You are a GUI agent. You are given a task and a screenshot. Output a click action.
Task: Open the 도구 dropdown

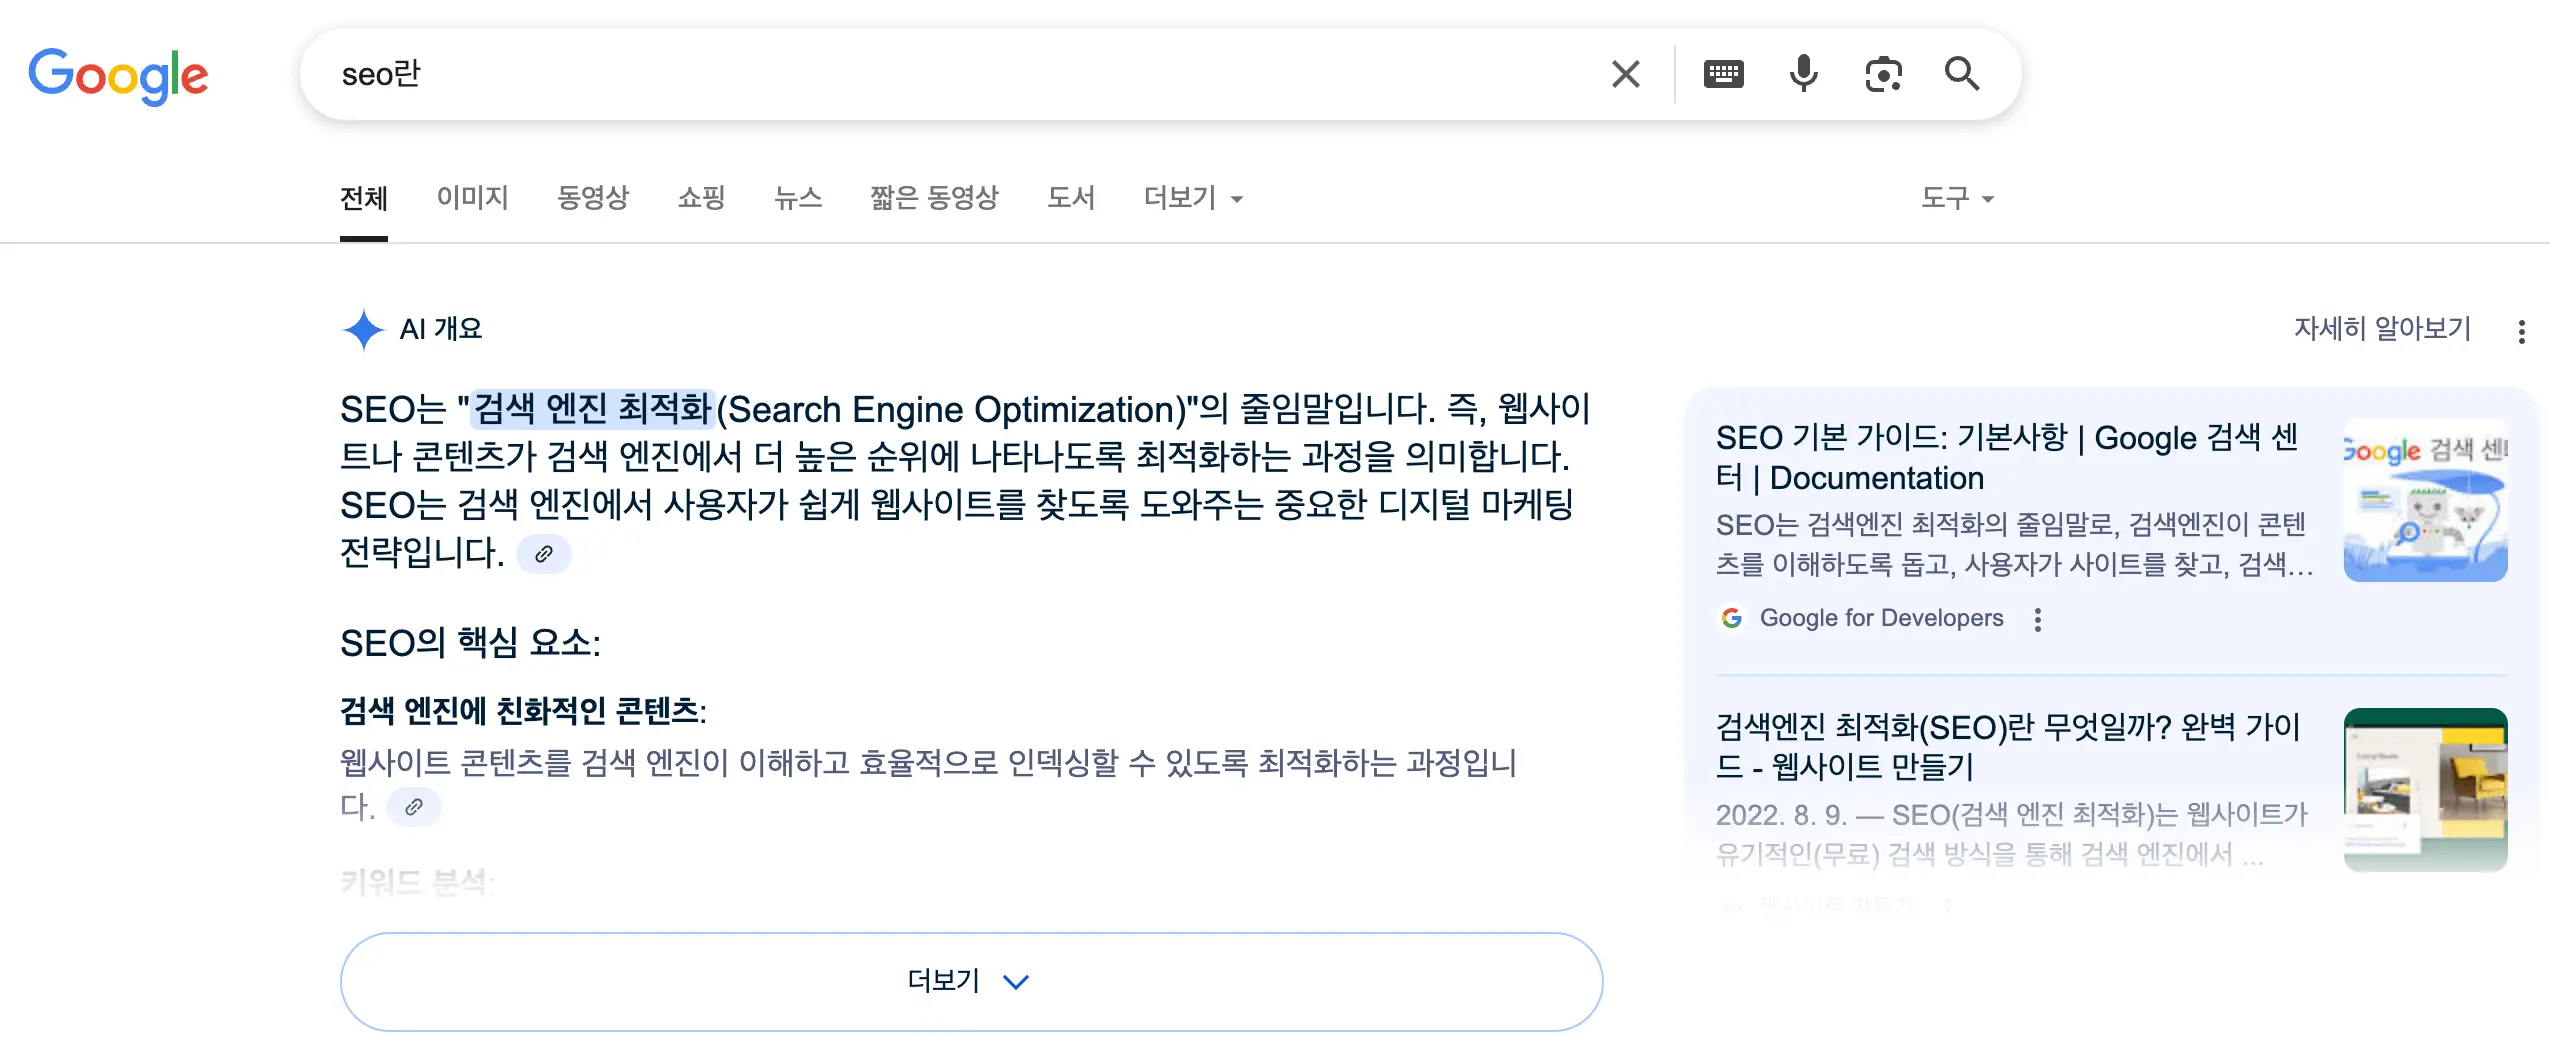pyautogui.click(x=1957, y=198)
